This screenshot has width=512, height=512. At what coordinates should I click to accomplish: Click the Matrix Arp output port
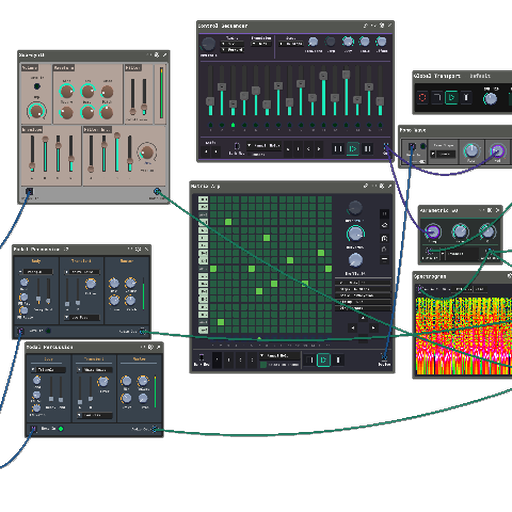pyautogui.click(x=384, y=357)
